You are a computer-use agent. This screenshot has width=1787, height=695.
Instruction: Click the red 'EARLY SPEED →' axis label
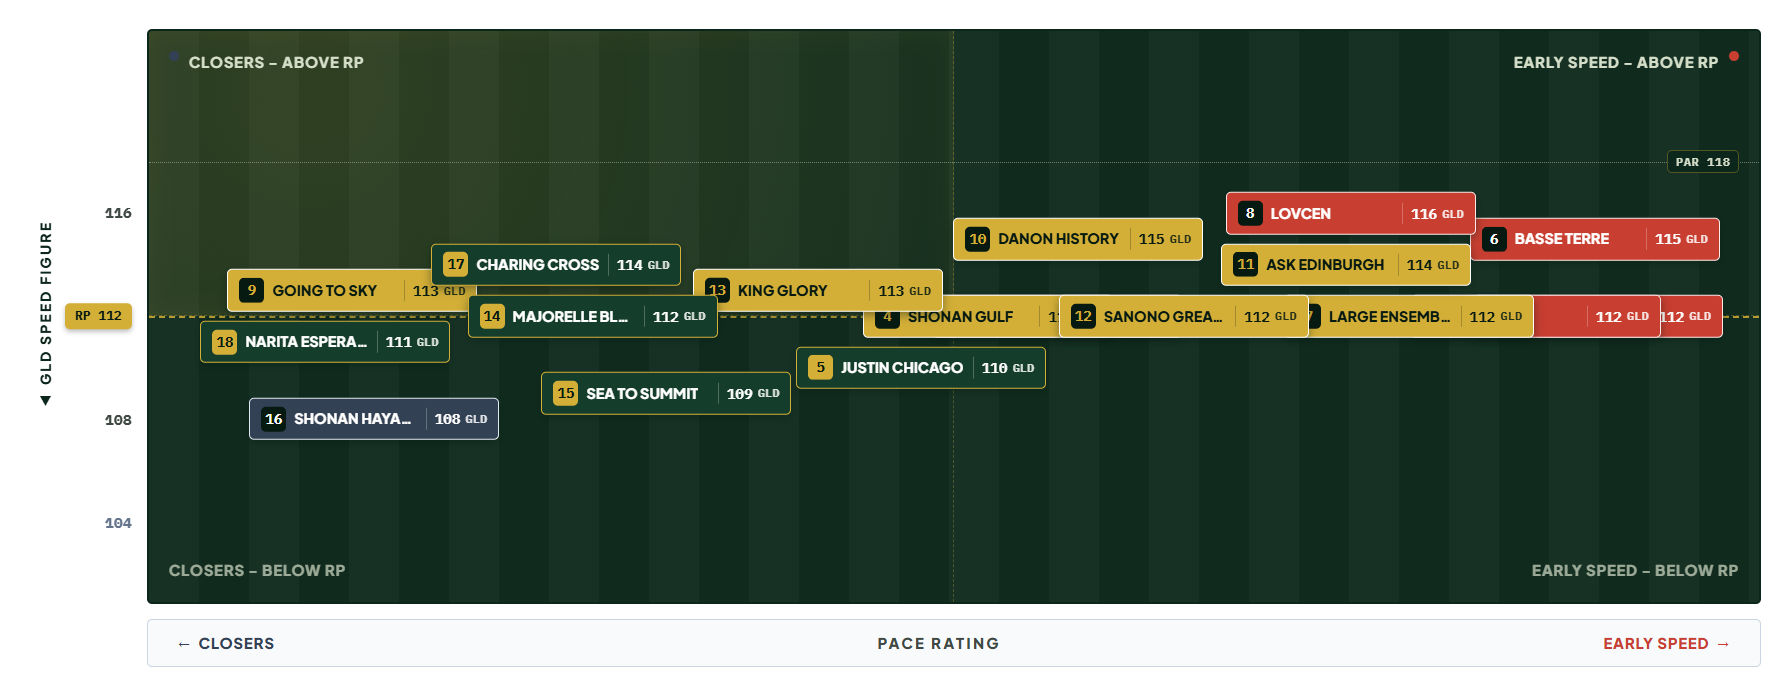[x=1667, y=644]
